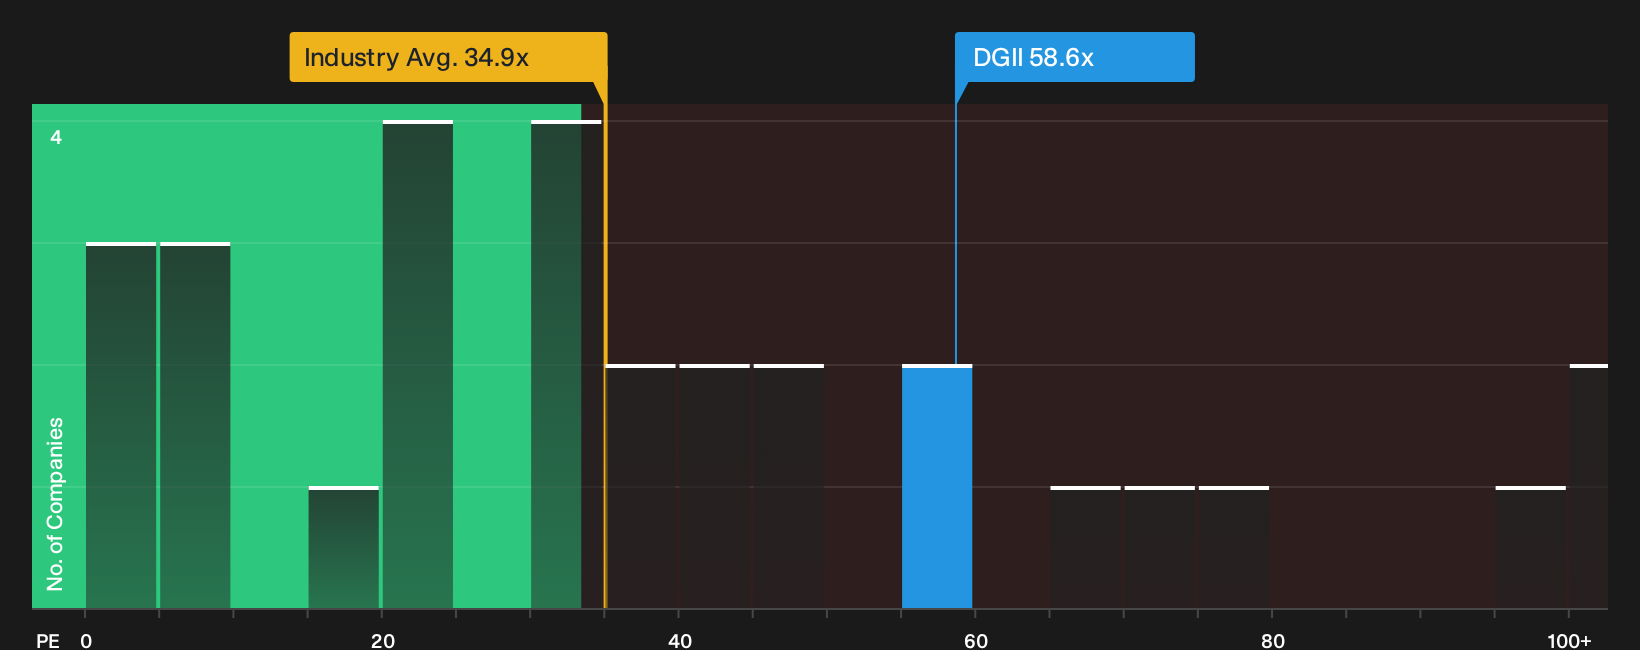Click the Industry Avg. 34.9x label
Viewport: 1640px width, 650px height.
pos(448,57)
